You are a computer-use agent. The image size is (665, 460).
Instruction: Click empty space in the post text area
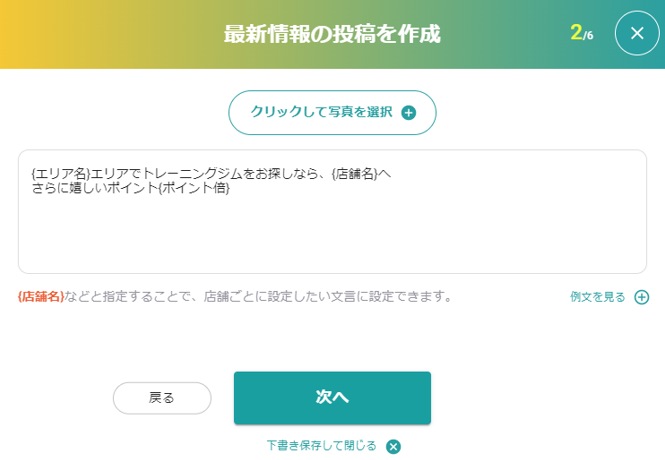[x=332, y=235]
